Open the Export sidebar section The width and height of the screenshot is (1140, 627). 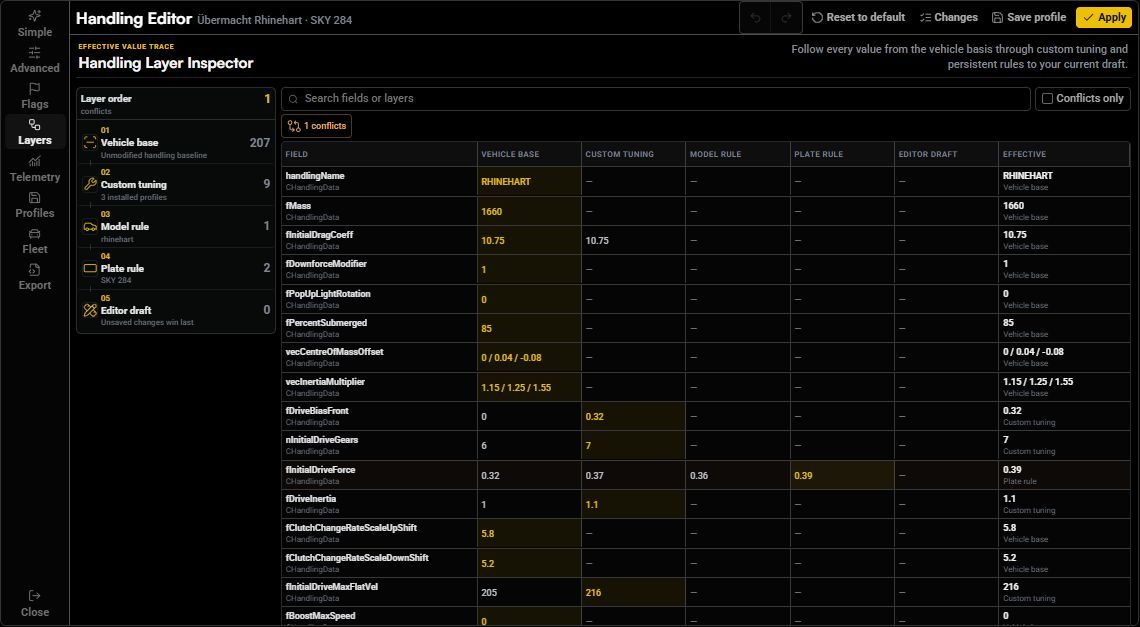[34, 277]
